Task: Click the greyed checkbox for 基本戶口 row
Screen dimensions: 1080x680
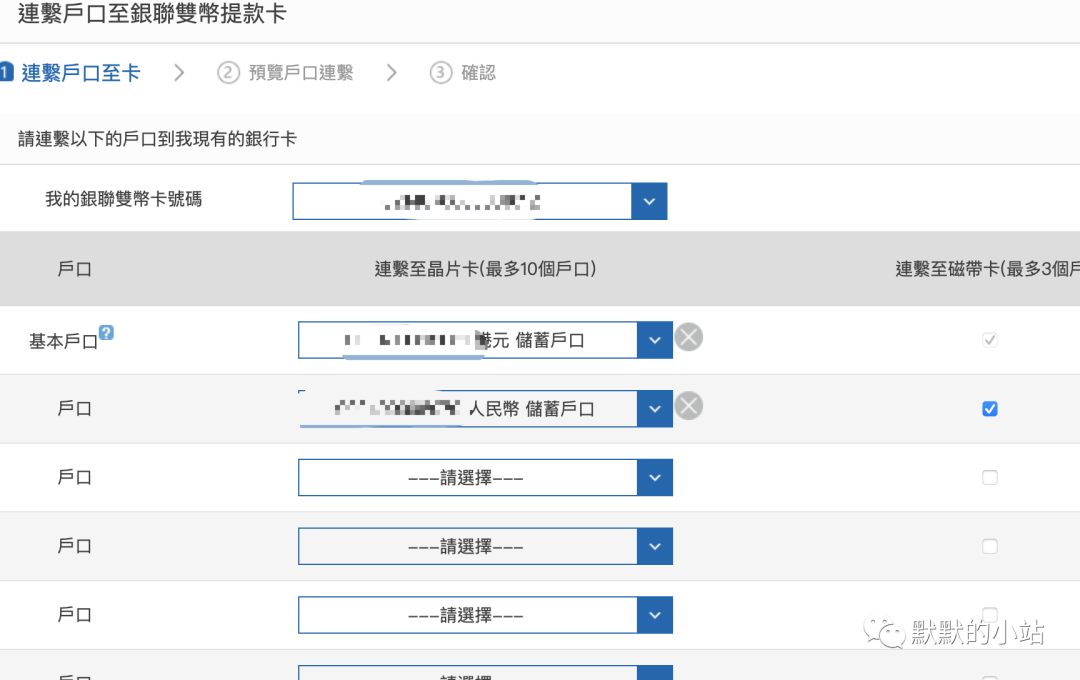Action: click(x=989, y=340)
